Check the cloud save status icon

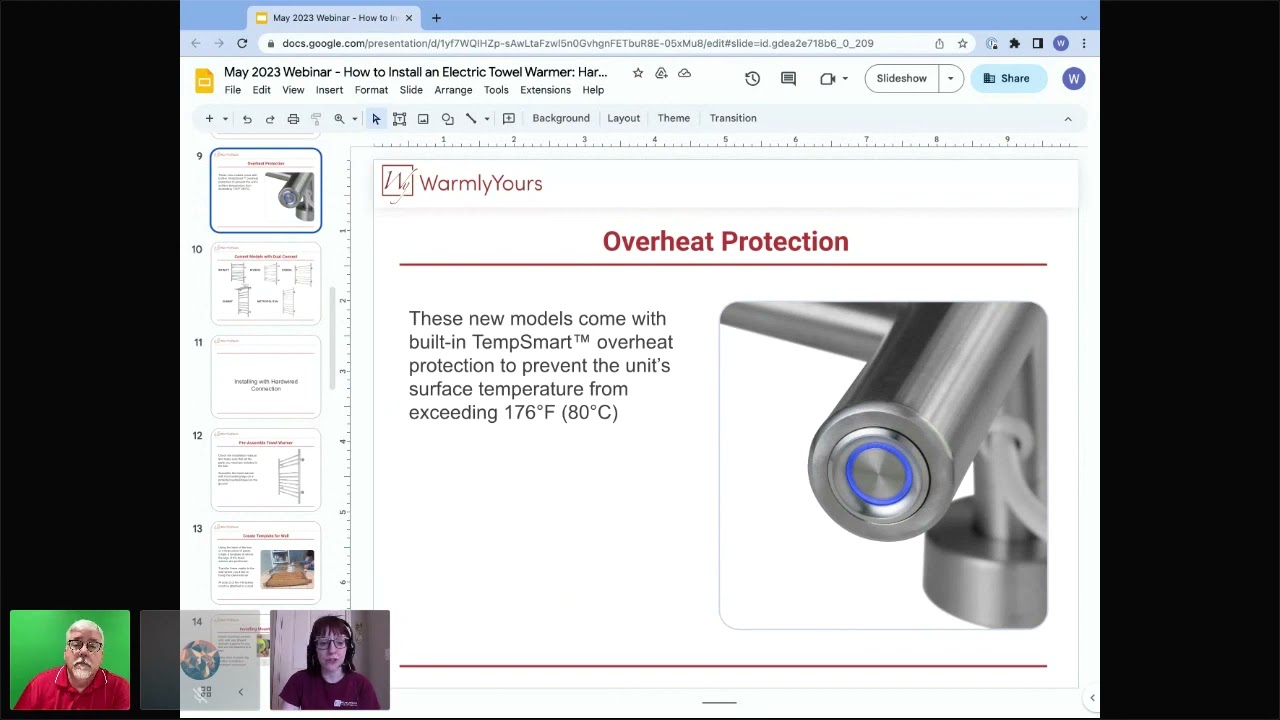(684, 73)
